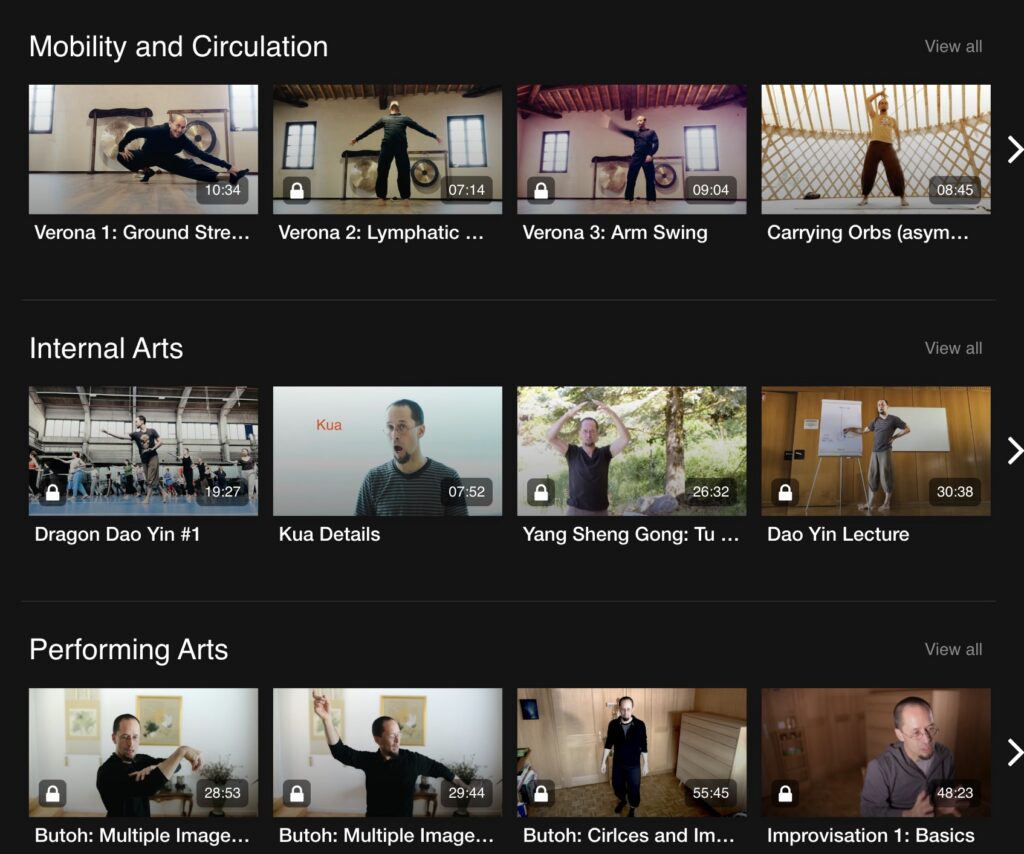Click the Dao Yin Lecture title

[837, 534]
